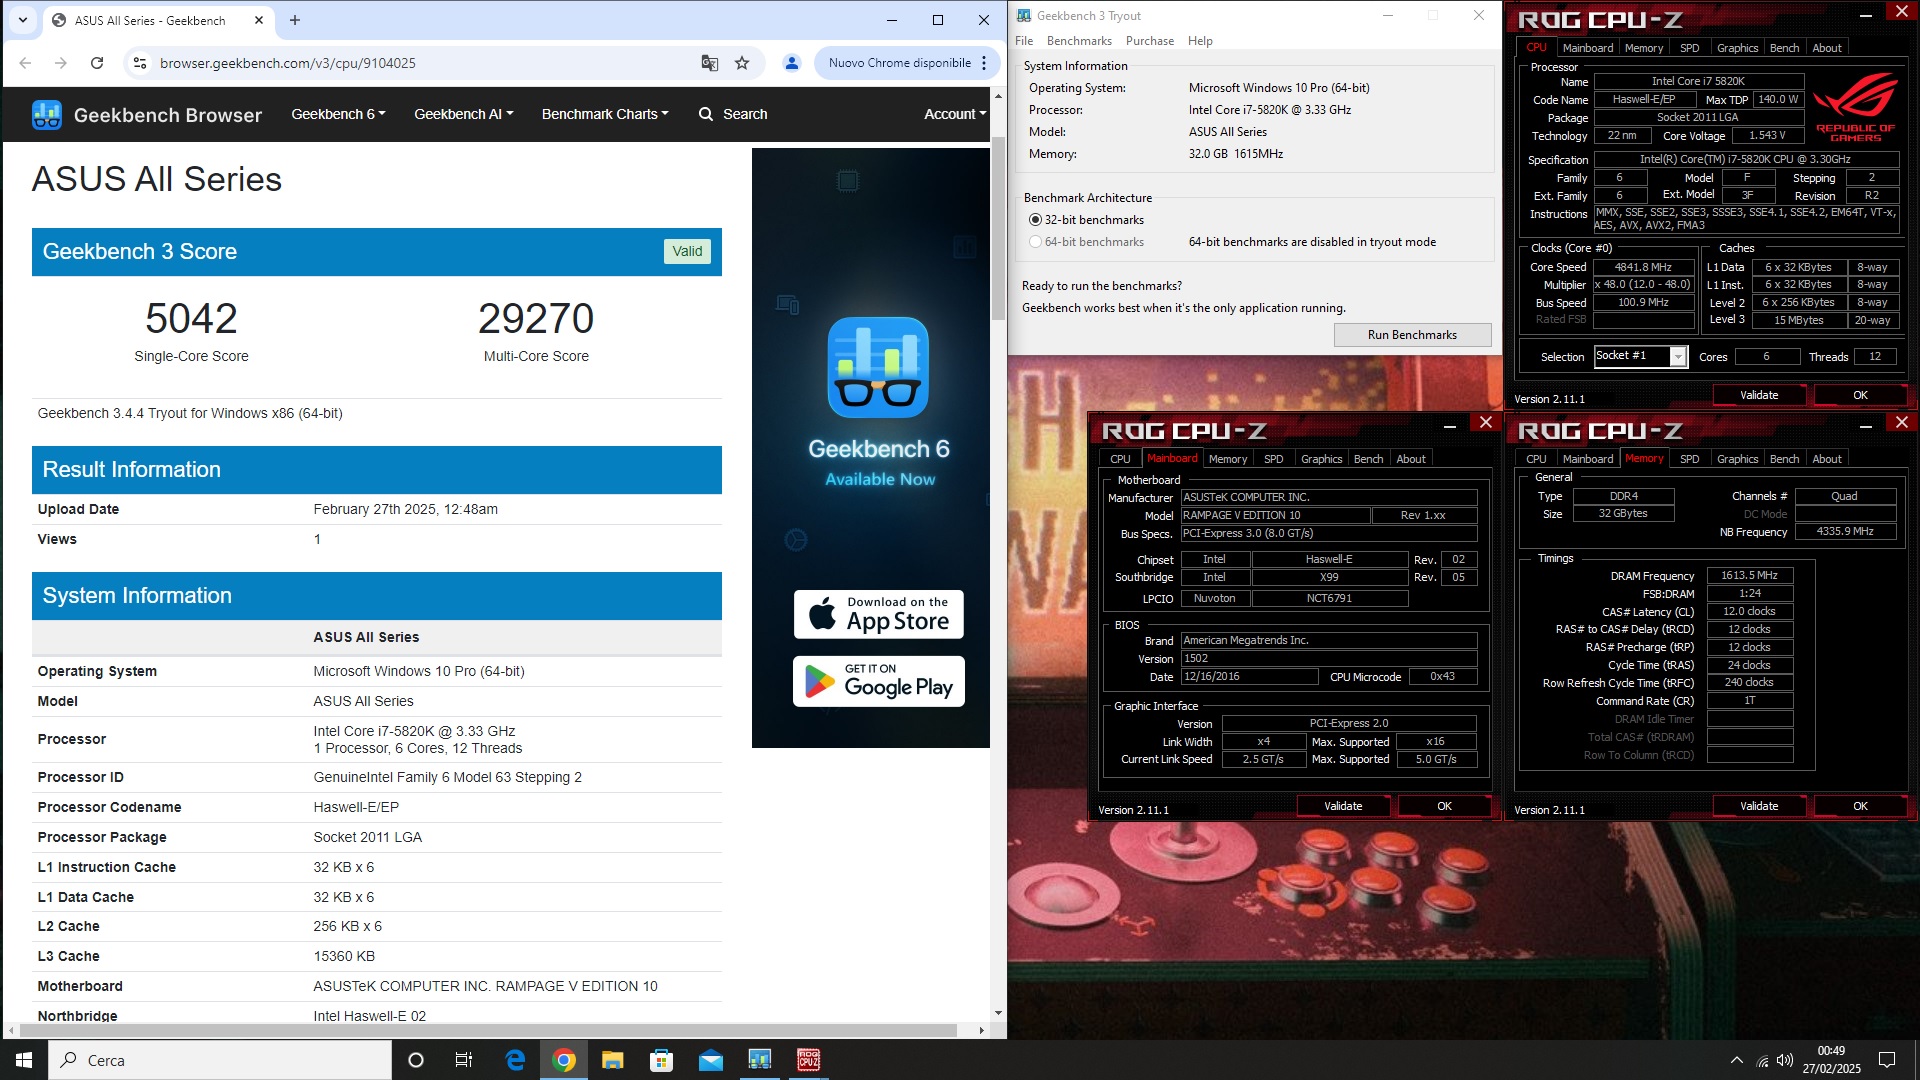Click Validate in the CPU tab window
The width and height of the screenshot is (1920, 1080).
[x=1759, y=395]
